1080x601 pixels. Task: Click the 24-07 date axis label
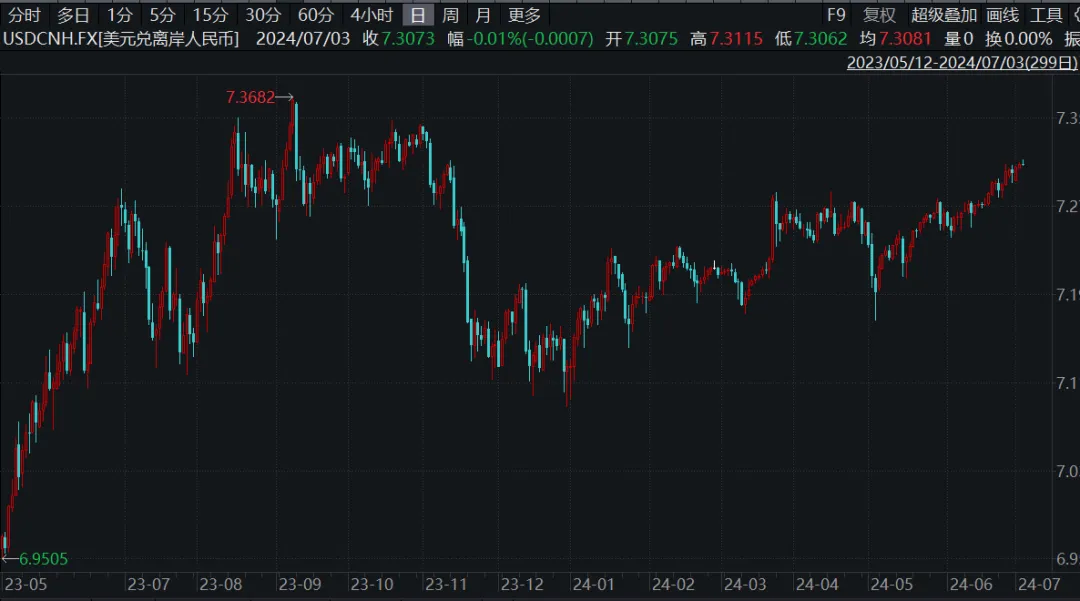click(1039, 584)
